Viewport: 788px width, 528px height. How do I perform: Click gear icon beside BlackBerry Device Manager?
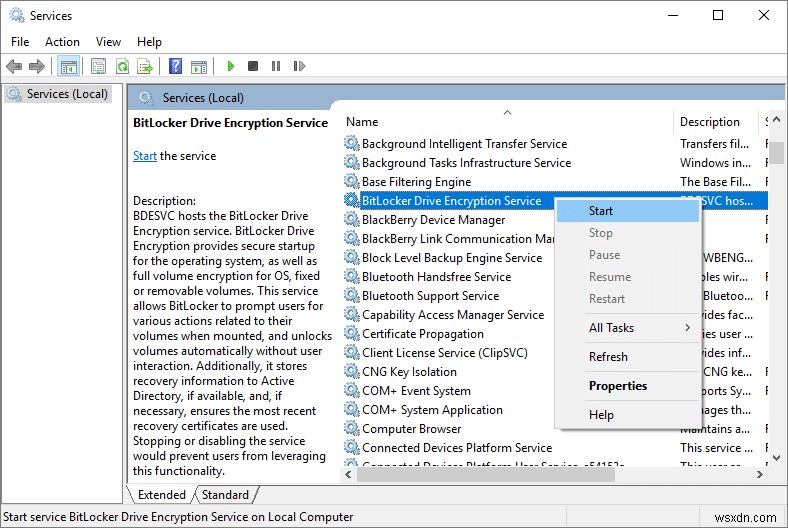point(351,219)
